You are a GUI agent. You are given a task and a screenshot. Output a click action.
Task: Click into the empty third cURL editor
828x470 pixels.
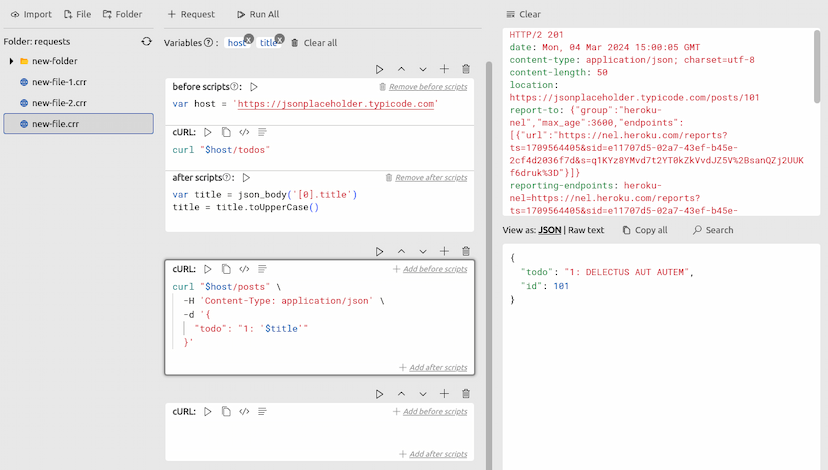point(319,433)
